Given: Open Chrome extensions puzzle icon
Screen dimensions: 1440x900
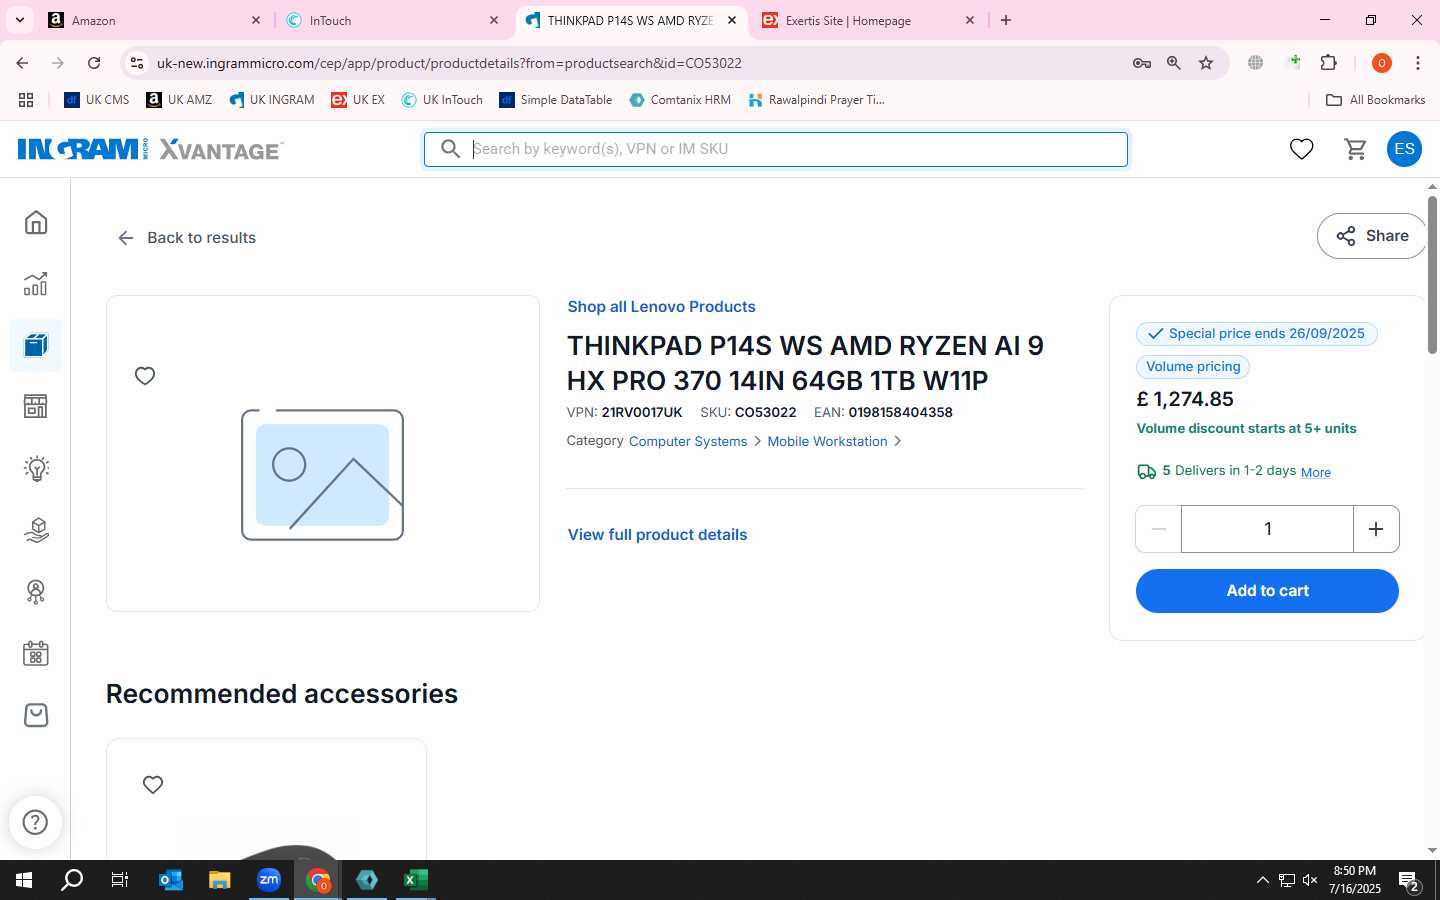Looking at the screenshot, I should pos(1329,63).
